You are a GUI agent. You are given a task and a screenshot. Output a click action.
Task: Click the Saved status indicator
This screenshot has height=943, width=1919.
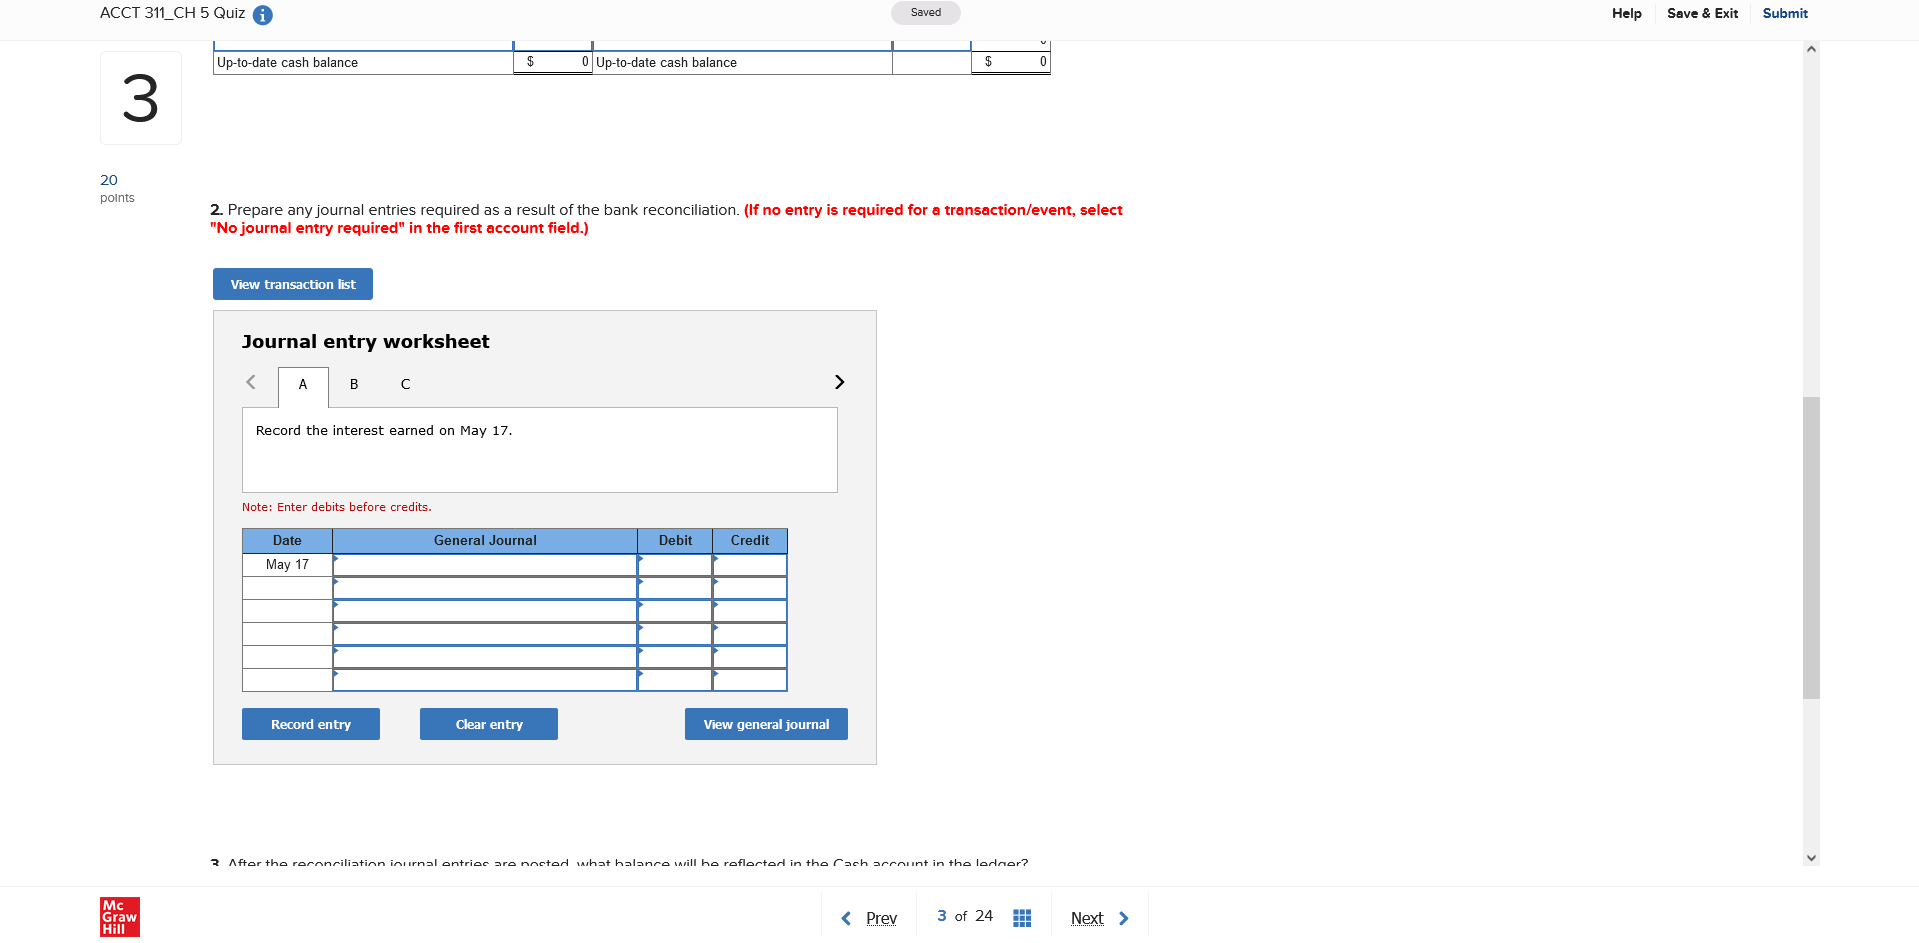click(924, 13)
